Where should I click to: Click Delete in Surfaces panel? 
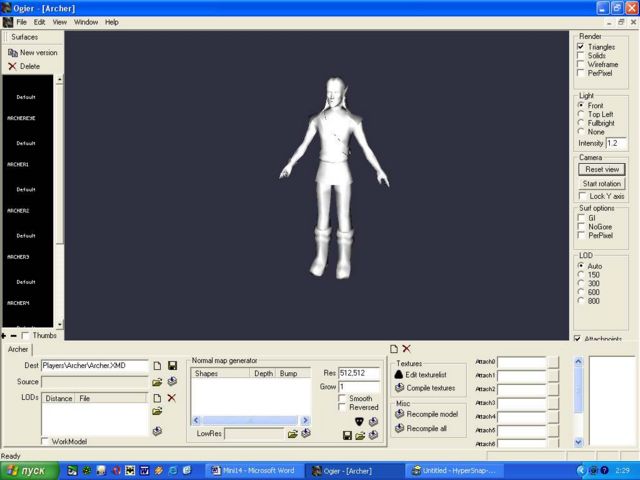24,66
